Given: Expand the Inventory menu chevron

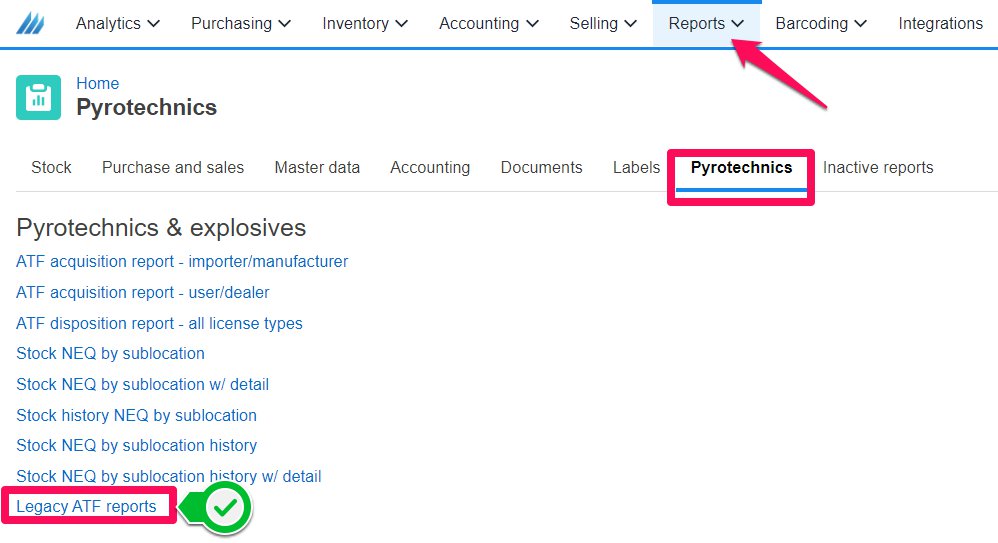Looking at the screenshot, I should click(401, 24).
